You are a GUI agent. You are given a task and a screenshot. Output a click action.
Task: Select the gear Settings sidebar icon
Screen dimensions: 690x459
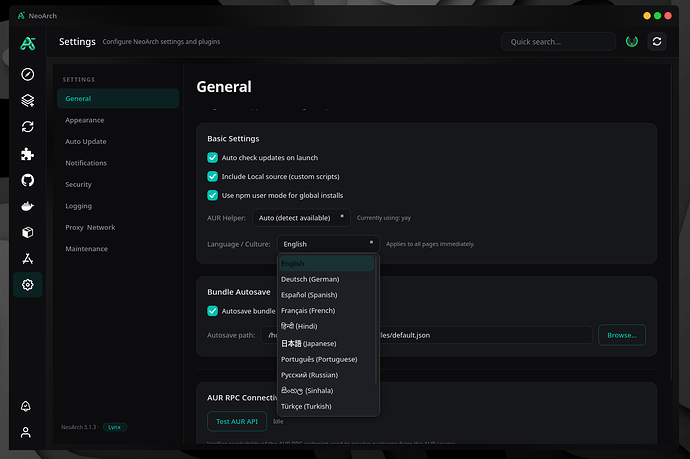tap(28, 285)
